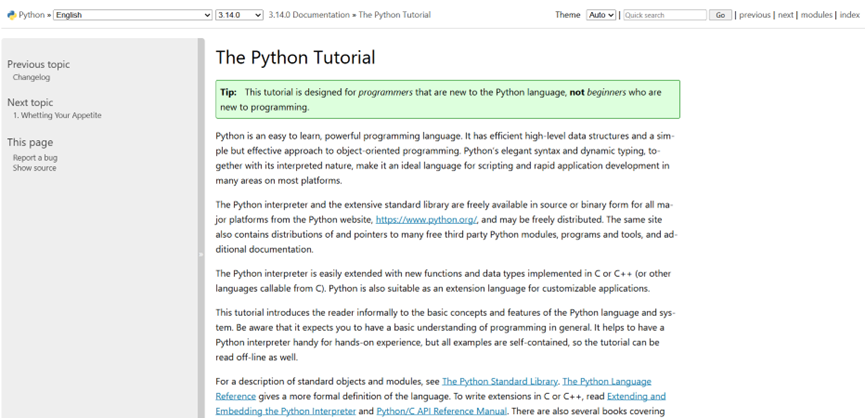Open Python/C API Reference Manual link
This screenshot has height=418, width=865.
click(442, 411)
